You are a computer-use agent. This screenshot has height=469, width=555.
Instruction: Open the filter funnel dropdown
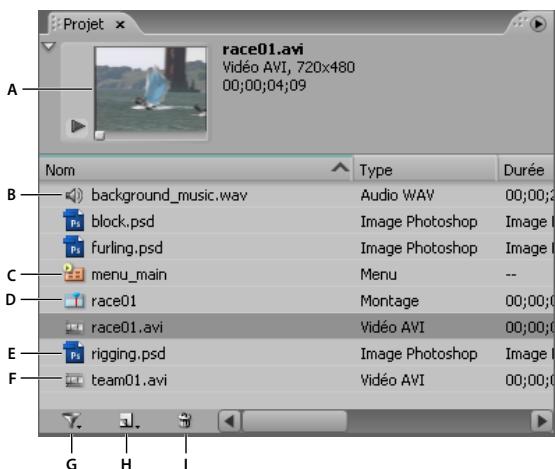click(72, 421)
